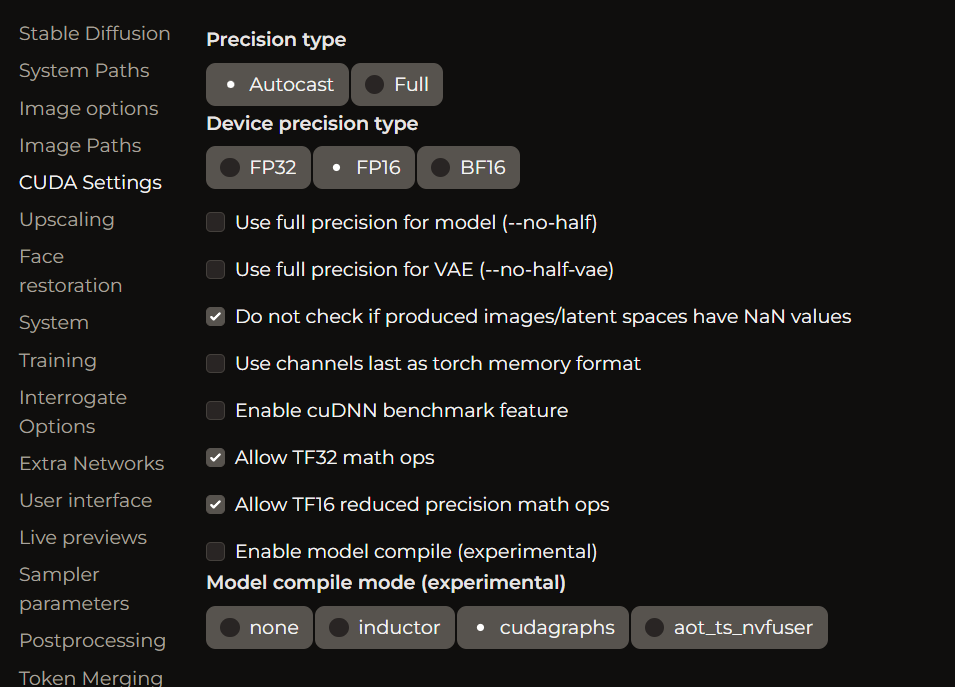Select FP16 device precision
The width and height of the screenshot is (955, 687).
[x=364, y=167]
